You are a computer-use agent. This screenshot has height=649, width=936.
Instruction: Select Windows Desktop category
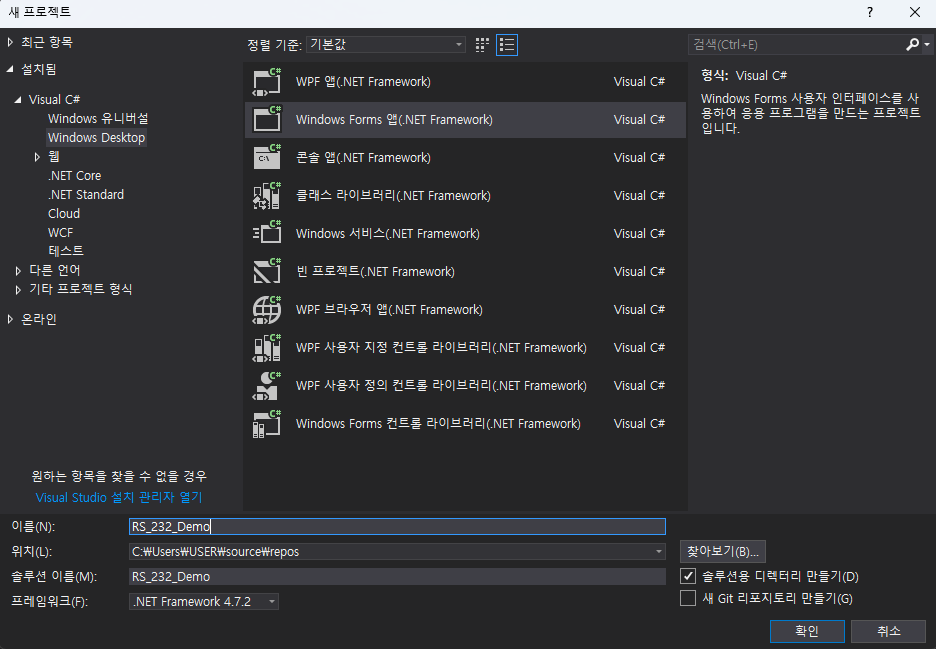point(97,137)
